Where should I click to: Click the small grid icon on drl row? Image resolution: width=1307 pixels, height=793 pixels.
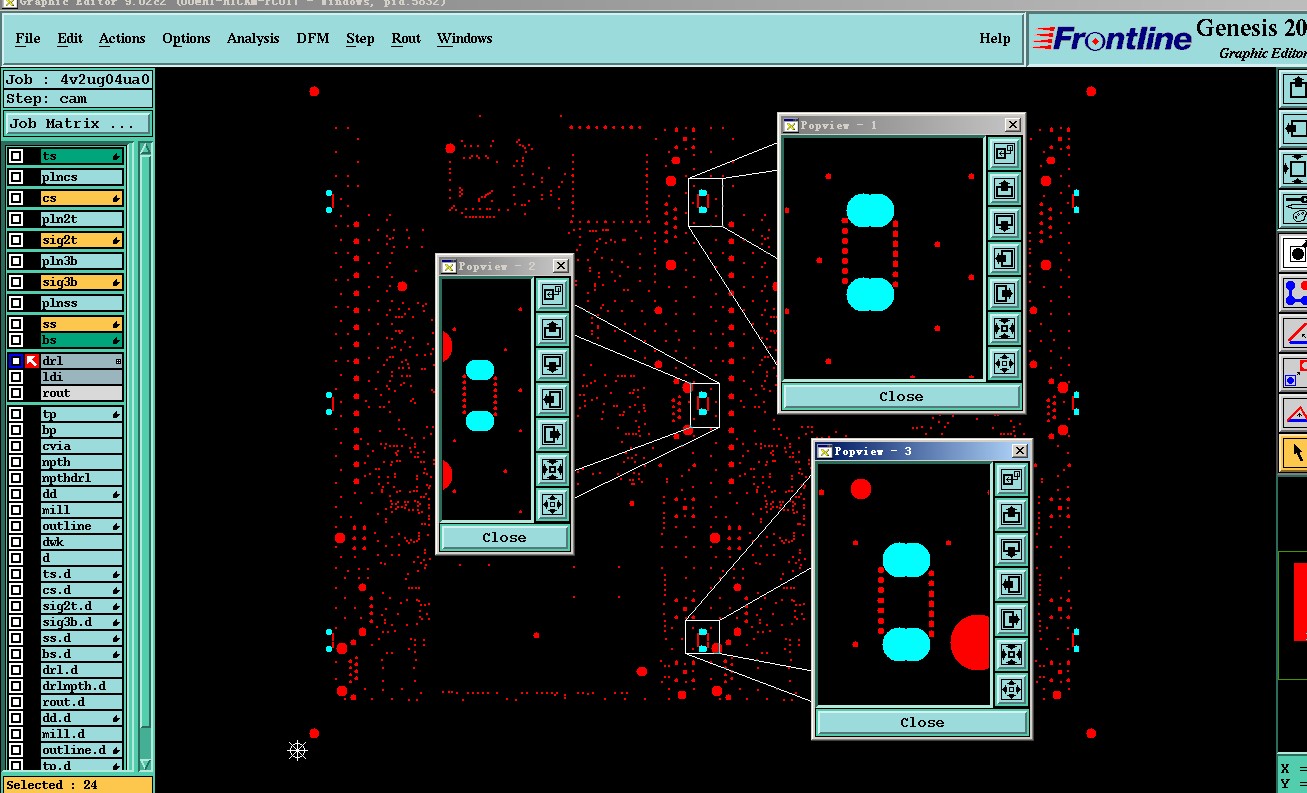pos(118,361)
